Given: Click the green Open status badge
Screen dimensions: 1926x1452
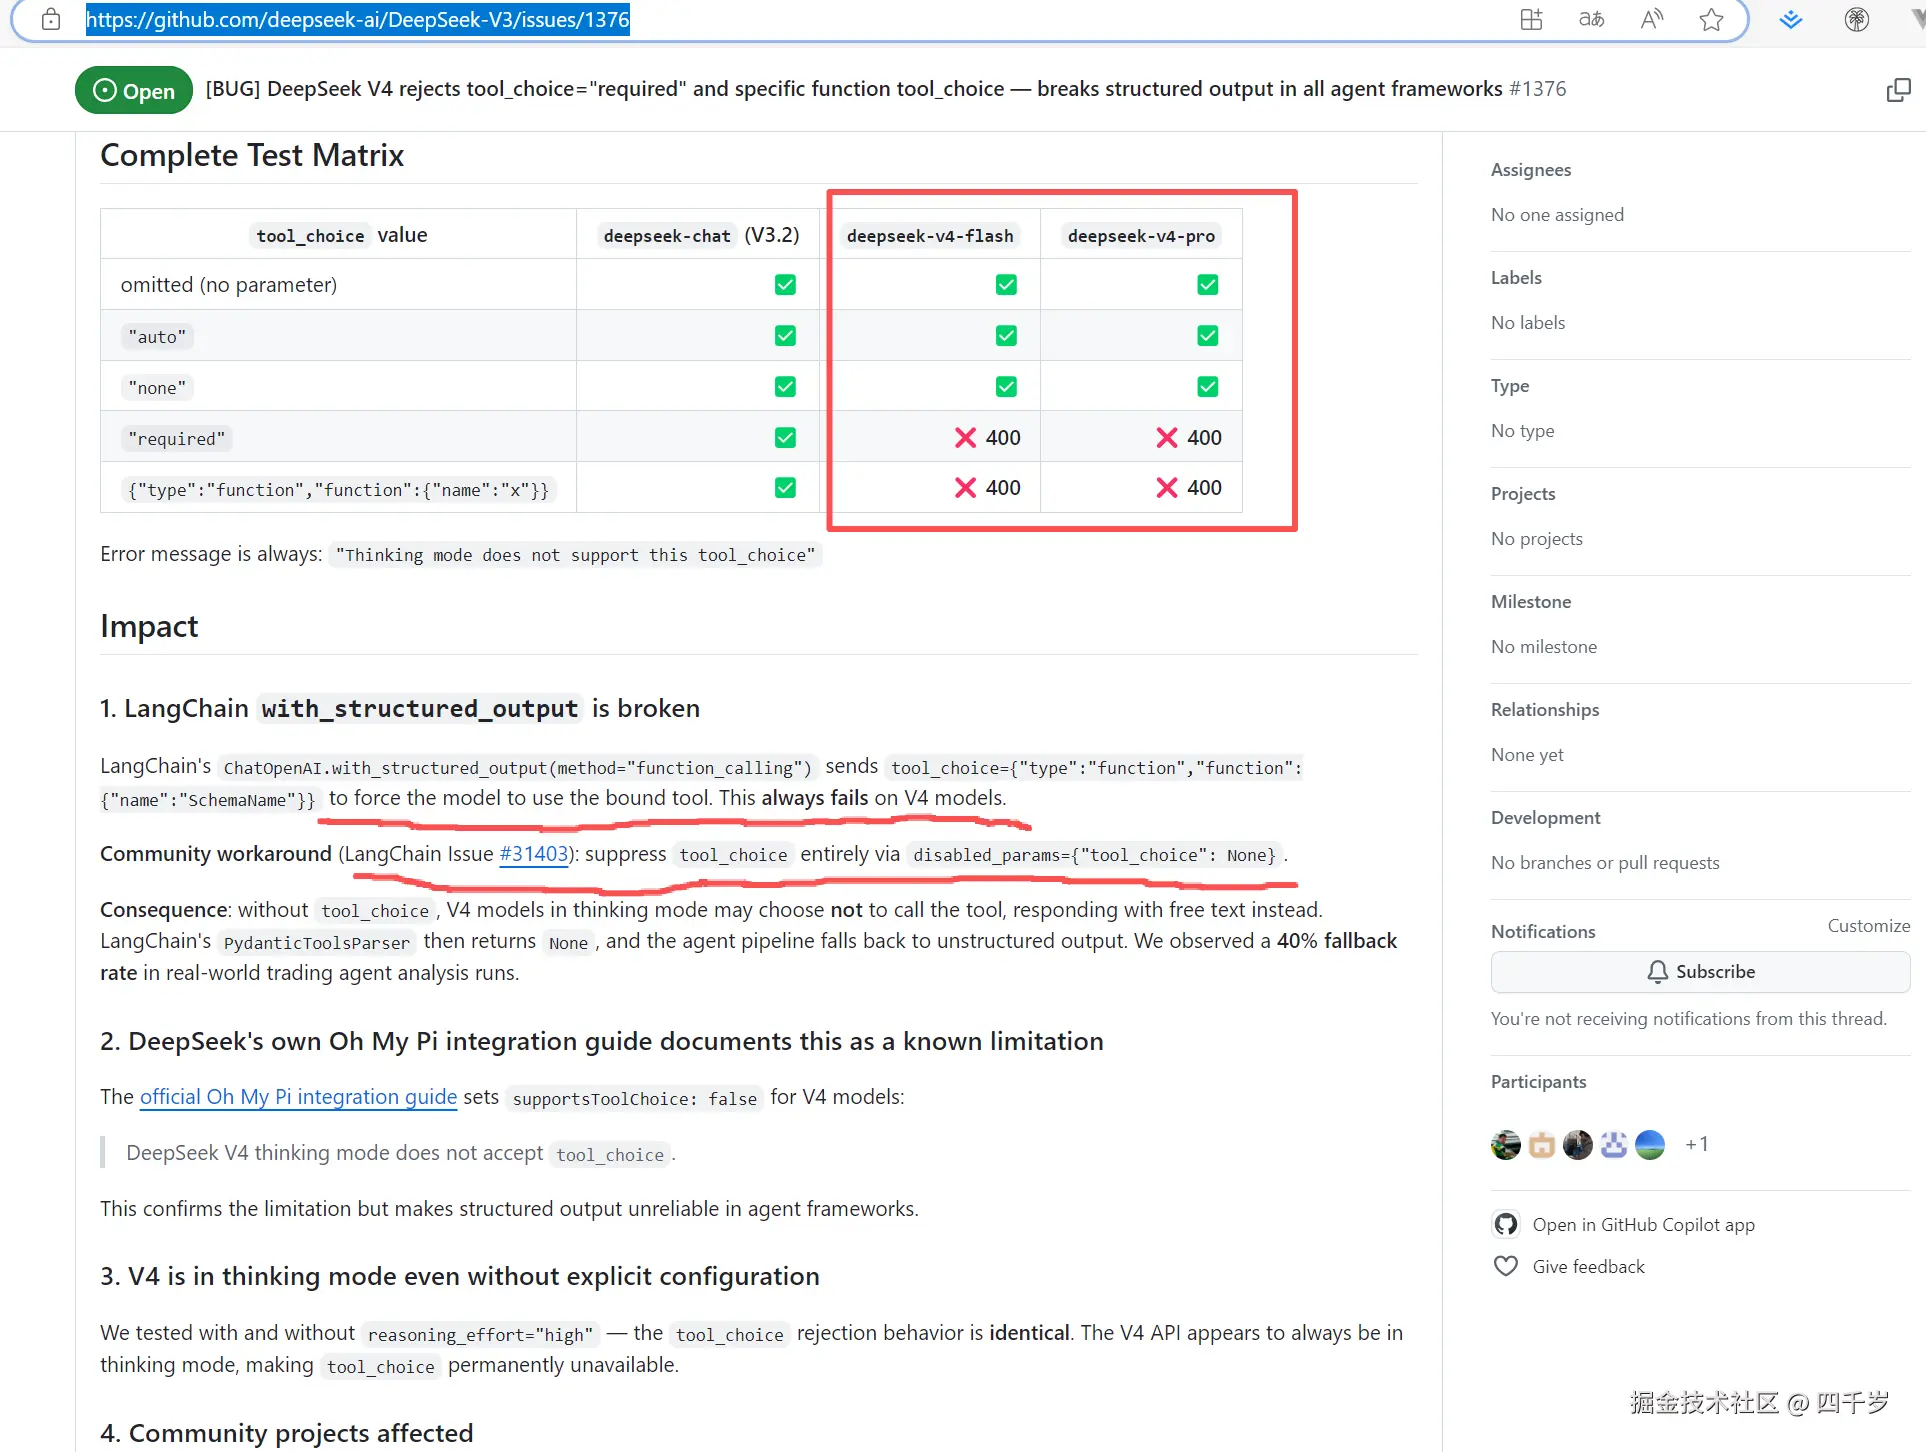Looking at the screenshot, I should tap(133, 90).
